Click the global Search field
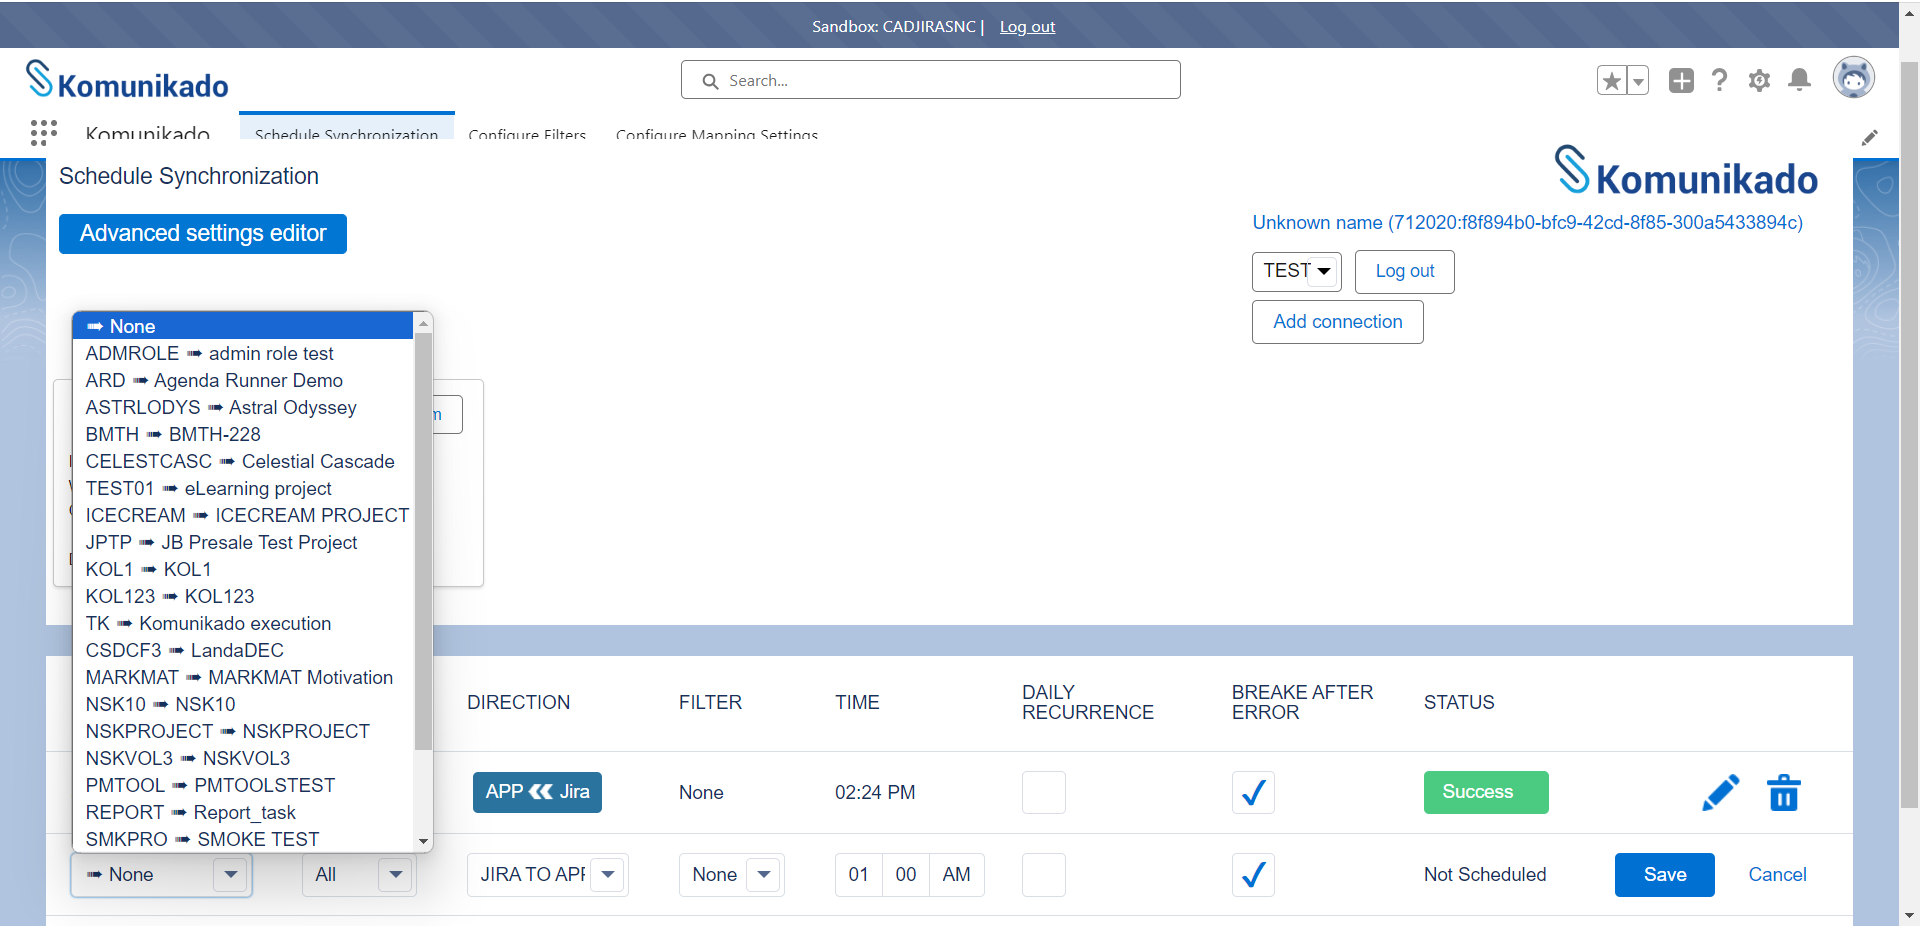This screenshot has height=926, width=1920. coord(930,80)
